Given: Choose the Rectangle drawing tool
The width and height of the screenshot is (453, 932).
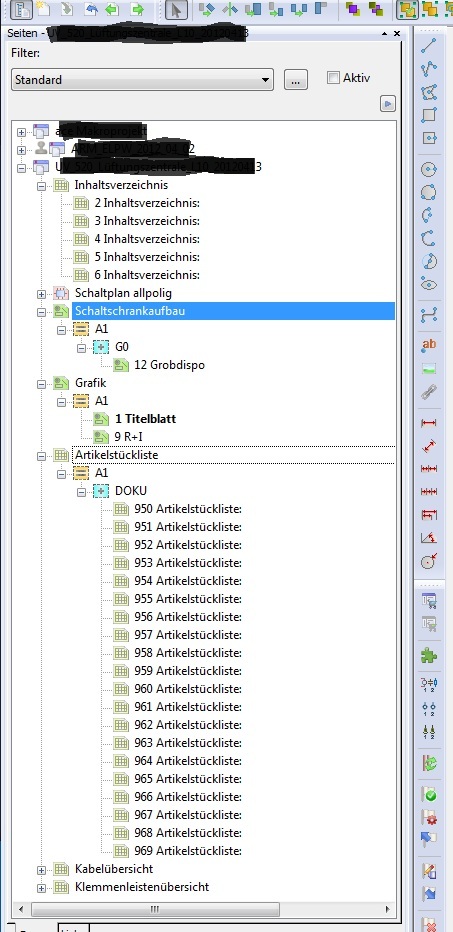Looking at the screenshot, I should click(429, 115).
